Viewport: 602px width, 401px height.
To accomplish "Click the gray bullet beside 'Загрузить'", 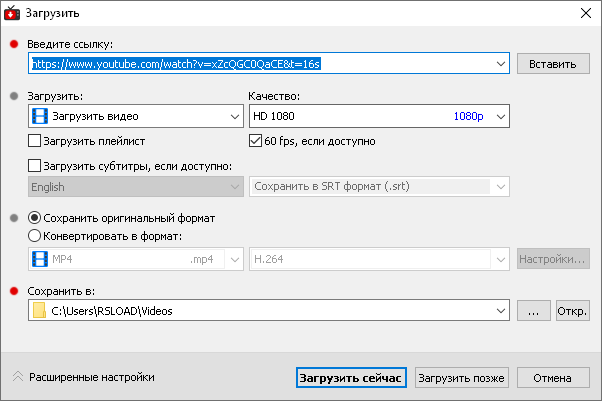I will click(x=13, y=96).
